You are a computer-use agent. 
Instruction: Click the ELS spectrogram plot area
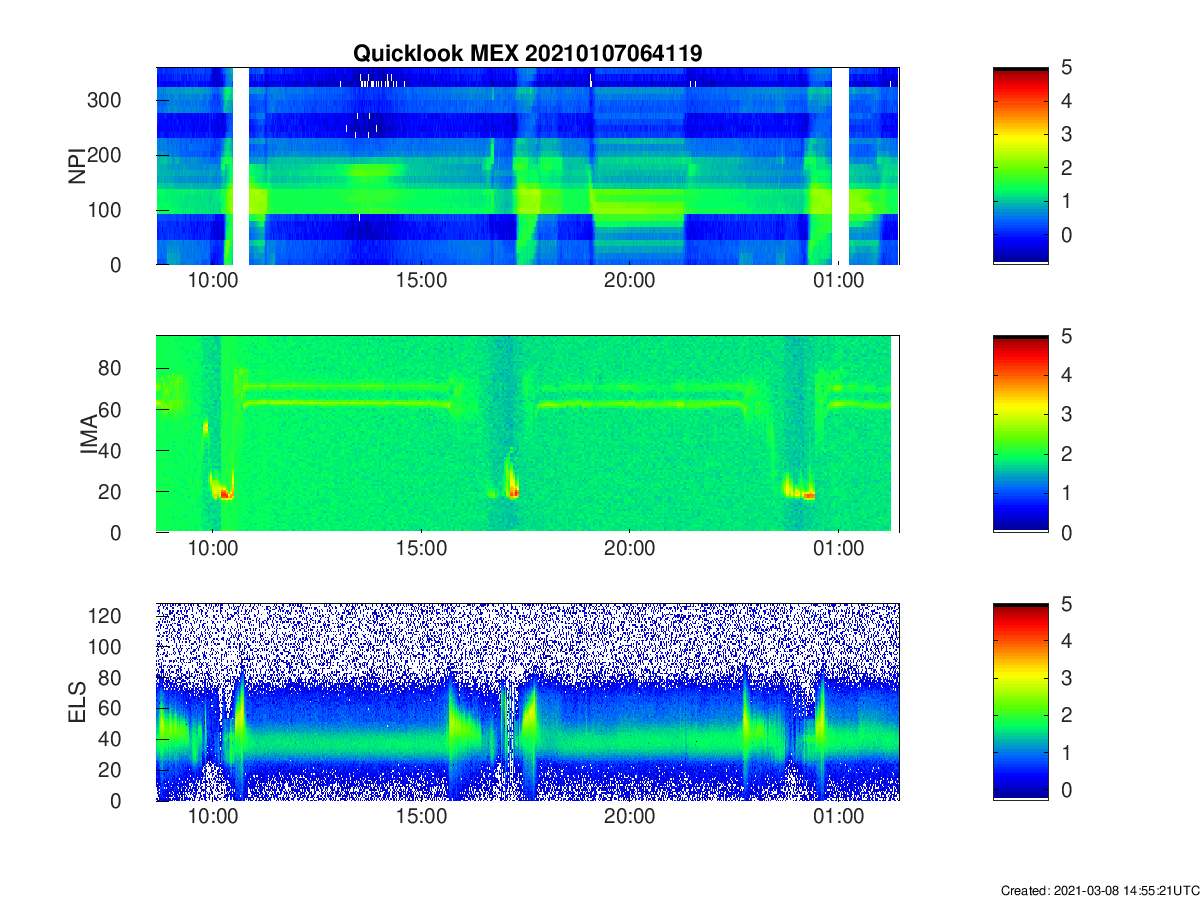(x=528, y=702)
